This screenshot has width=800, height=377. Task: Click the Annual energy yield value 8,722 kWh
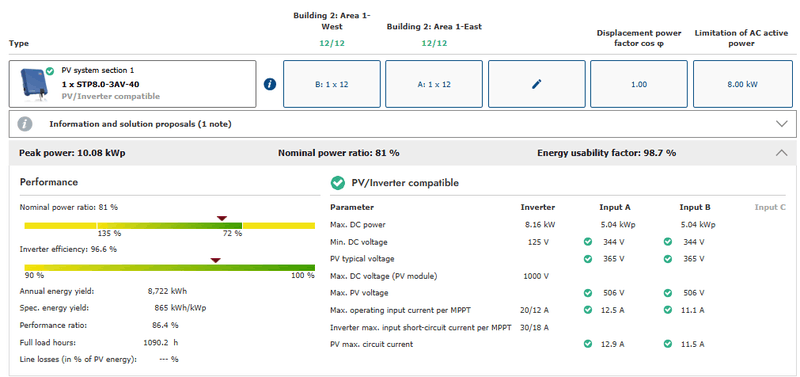coord(167,291)
